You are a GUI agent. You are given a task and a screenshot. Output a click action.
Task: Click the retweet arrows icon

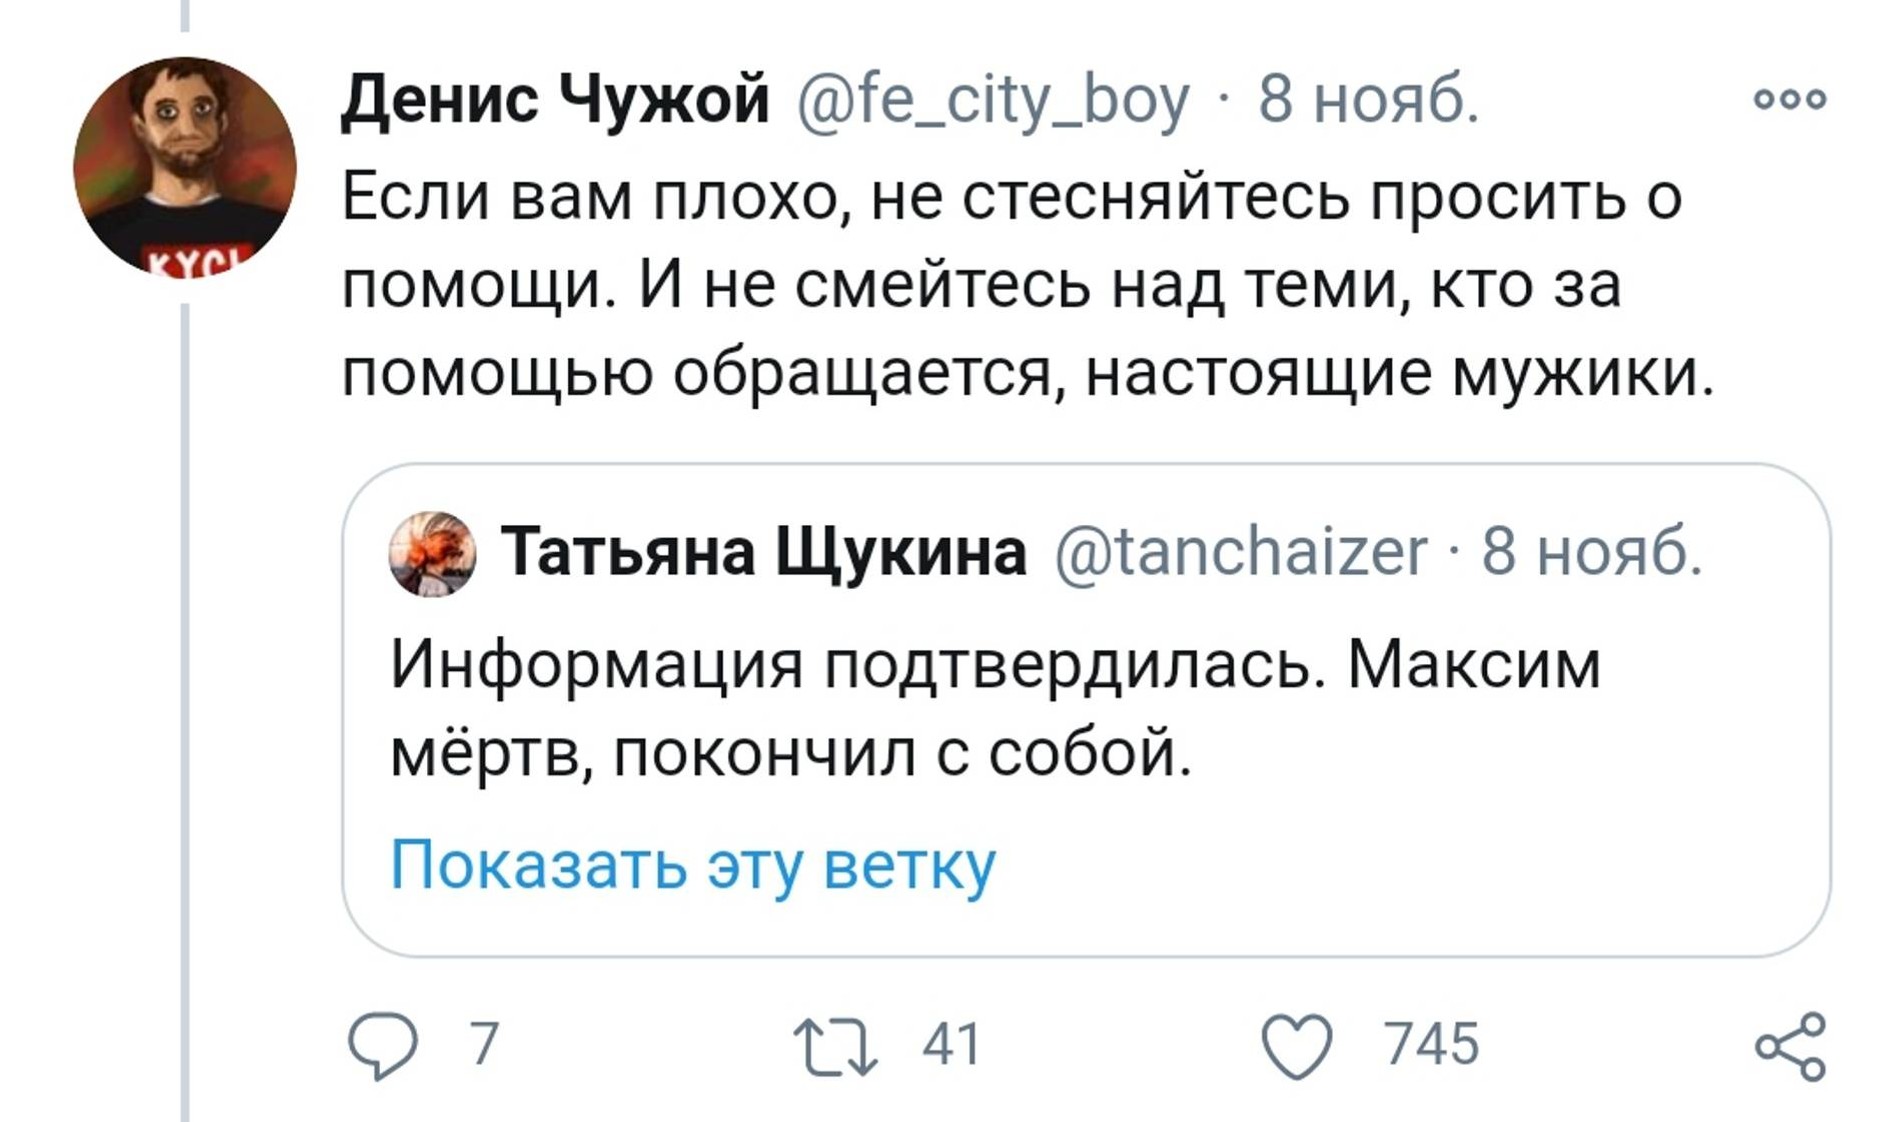click(835, 1046)
